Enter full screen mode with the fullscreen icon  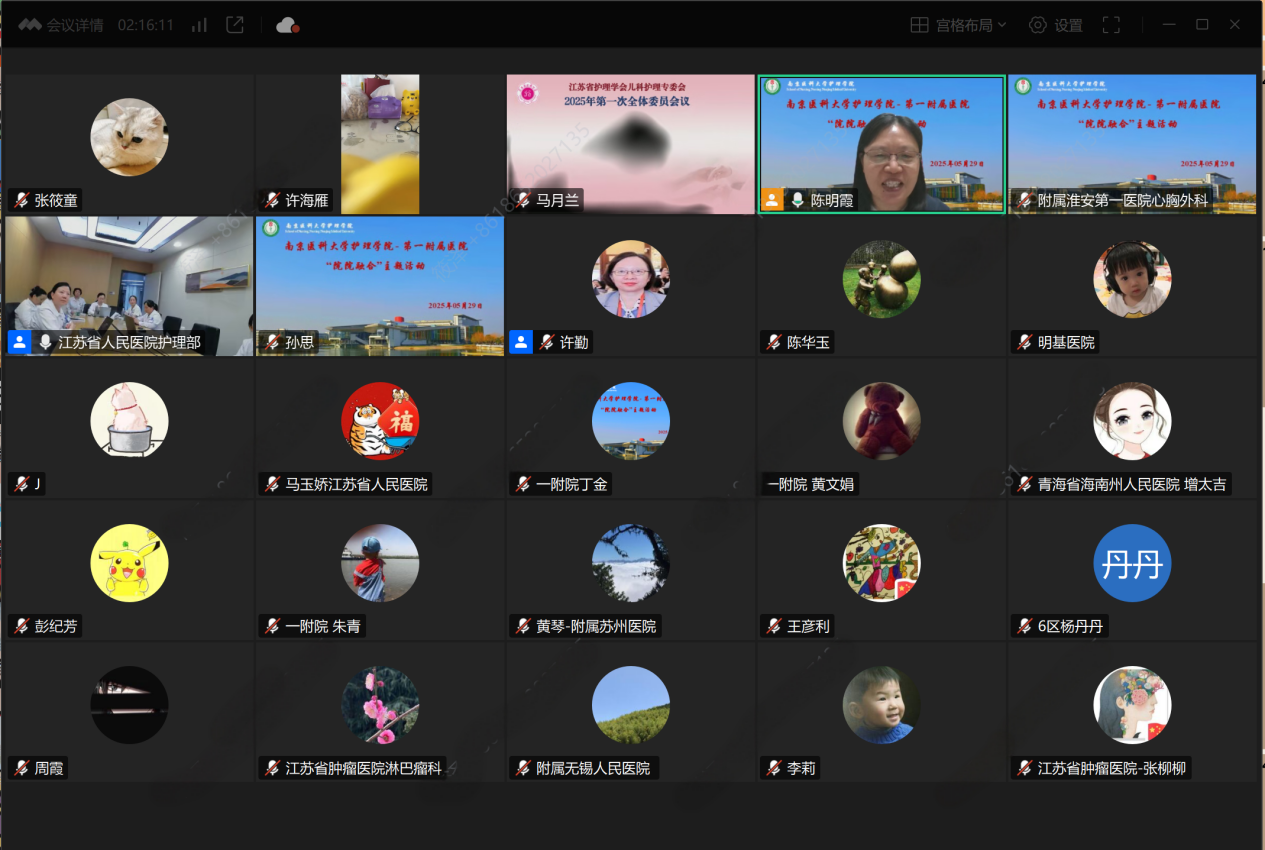click(1111, 25)
